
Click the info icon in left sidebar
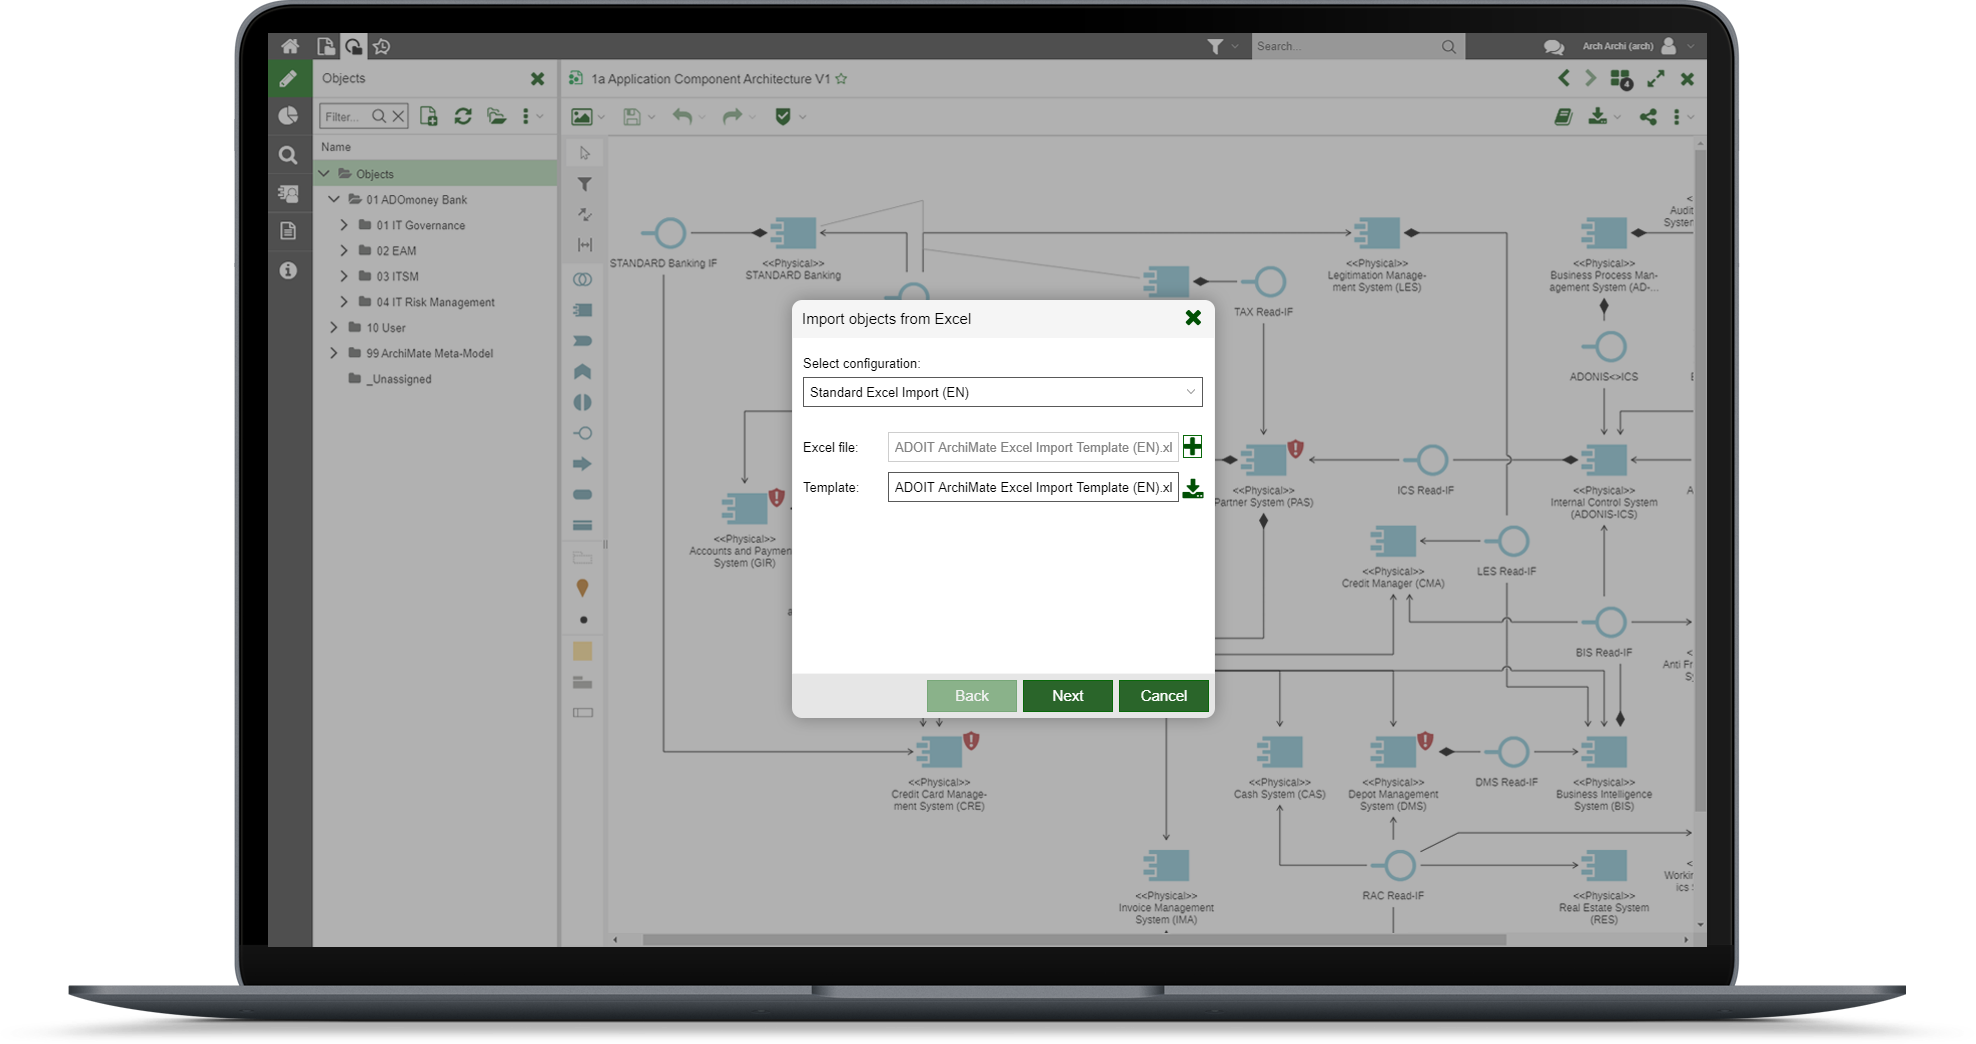pos(288,270)
